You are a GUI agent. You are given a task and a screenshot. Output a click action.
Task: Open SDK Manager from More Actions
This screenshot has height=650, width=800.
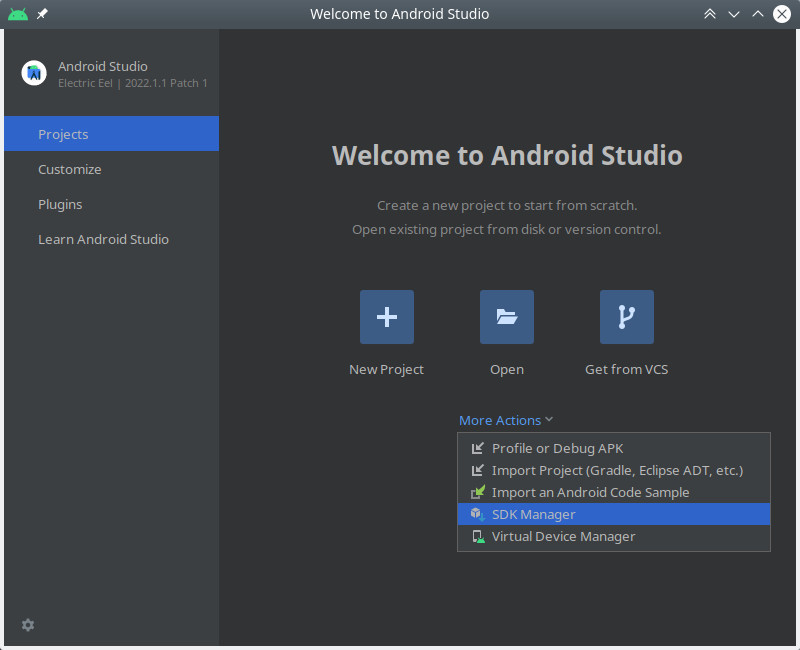(x=614, y=514)
